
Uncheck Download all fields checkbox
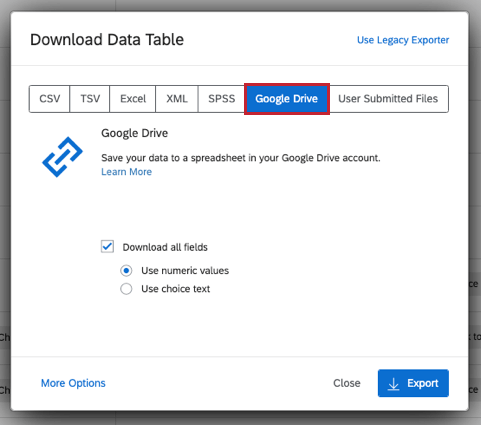(x=107, y=247)
